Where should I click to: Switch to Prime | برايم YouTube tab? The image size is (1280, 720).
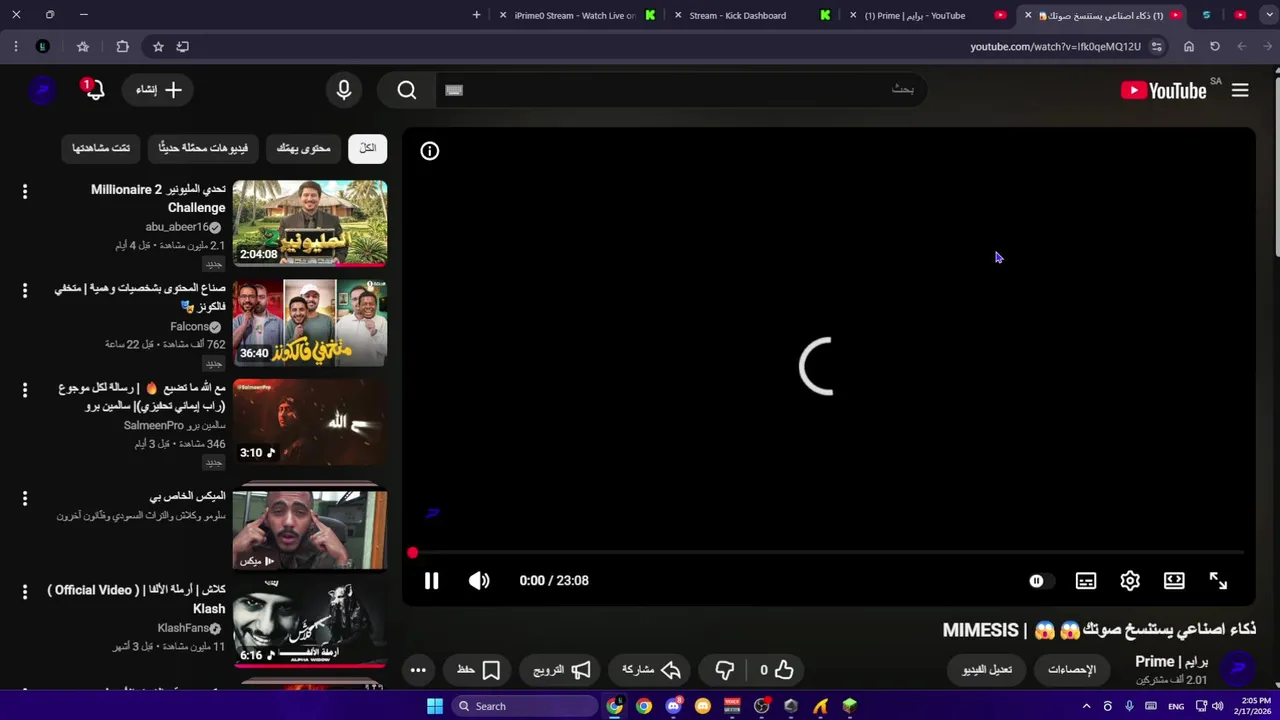(928, 15)
